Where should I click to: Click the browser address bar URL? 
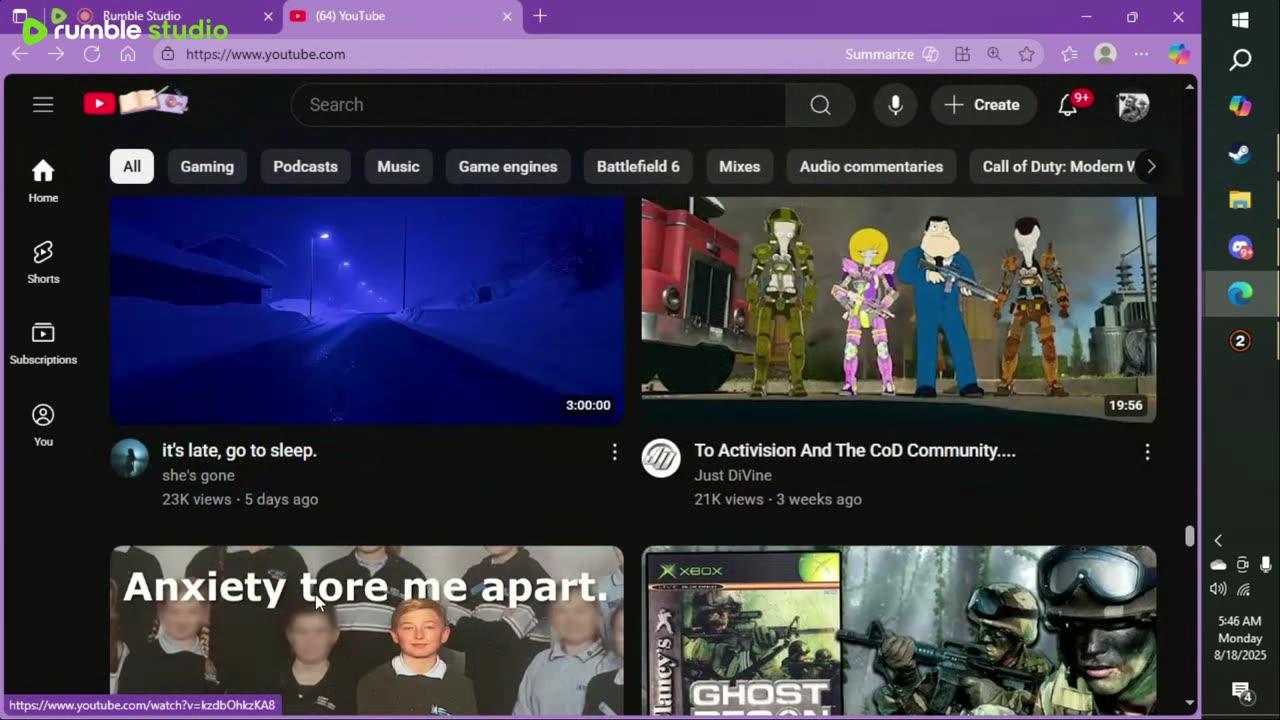click(x=265, y=54)
